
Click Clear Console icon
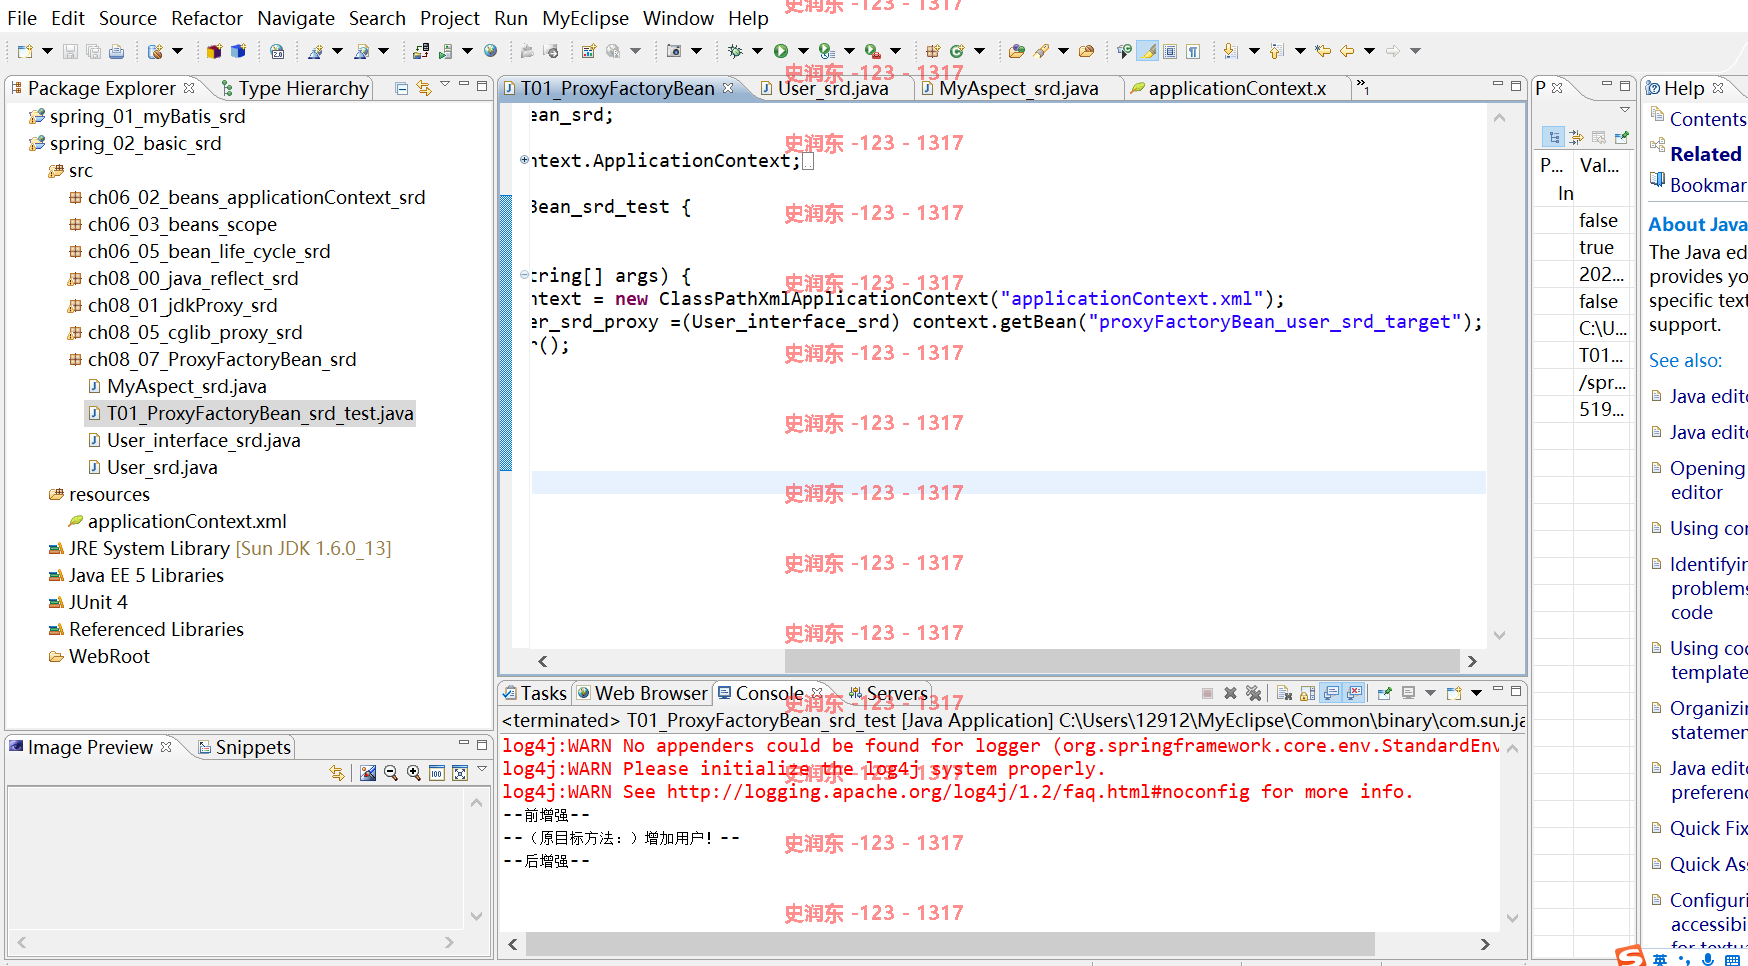tap(1284, 693)
